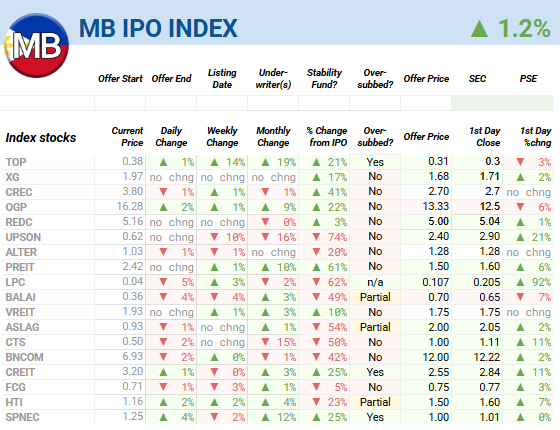
Task: Click CREC current price 3.80
Action: [132, 191]
